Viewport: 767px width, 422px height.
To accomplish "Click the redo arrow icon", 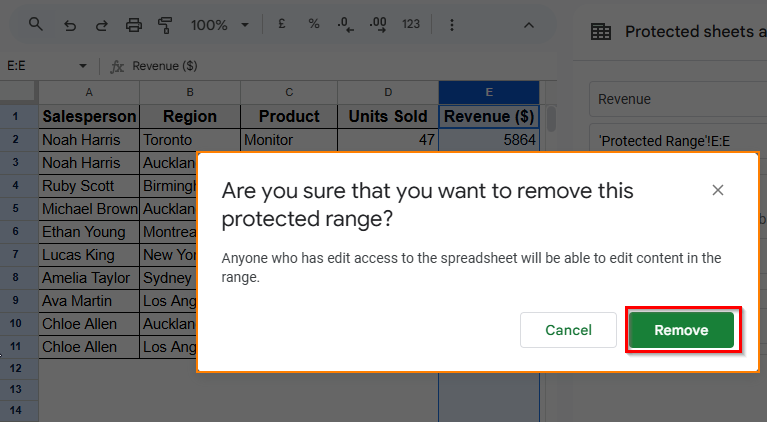I will (101, 24).
